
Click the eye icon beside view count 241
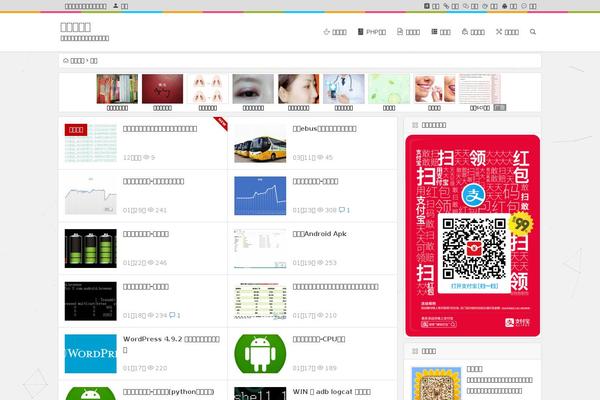151,210
